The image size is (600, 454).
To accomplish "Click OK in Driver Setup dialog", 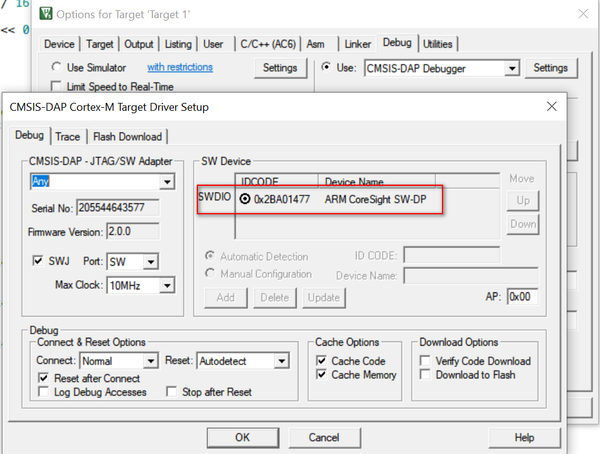I will click(x=243, y=438).
